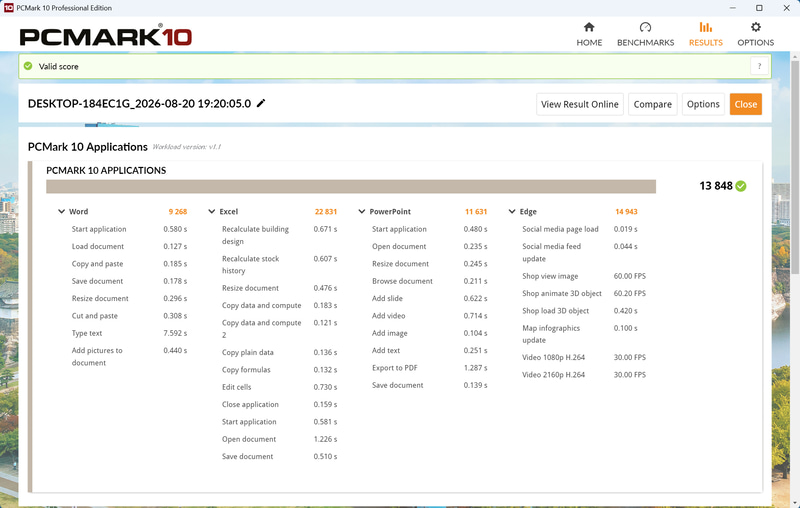Click PowerPoint 'Add slide' row
This screenshot has width=800, height=508.
coord(429,298)
